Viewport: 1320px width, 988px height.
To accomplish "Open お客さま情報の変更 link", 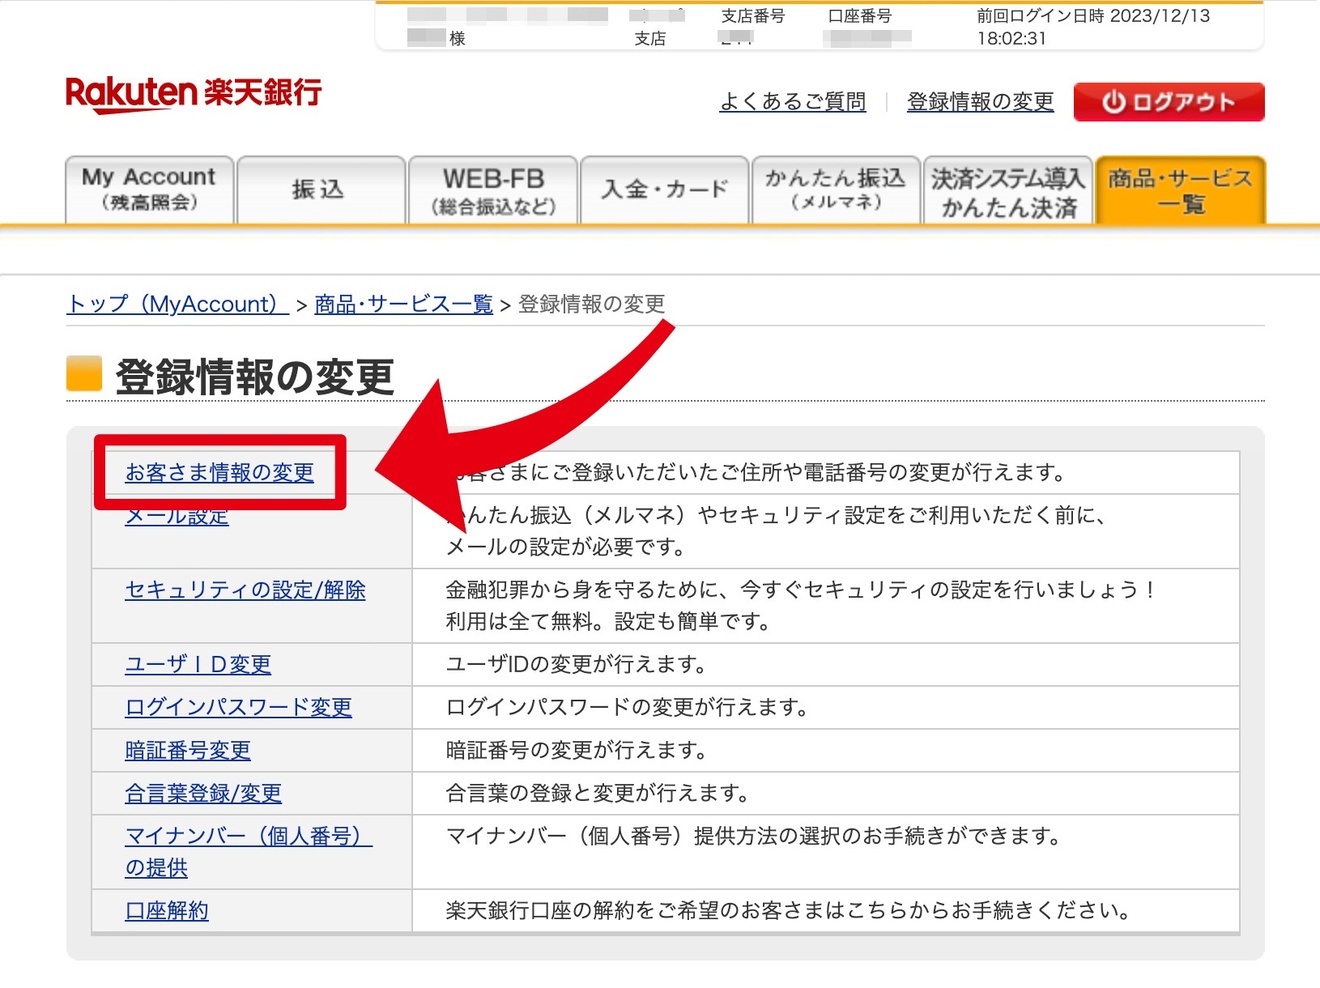I will click(219, 473).
